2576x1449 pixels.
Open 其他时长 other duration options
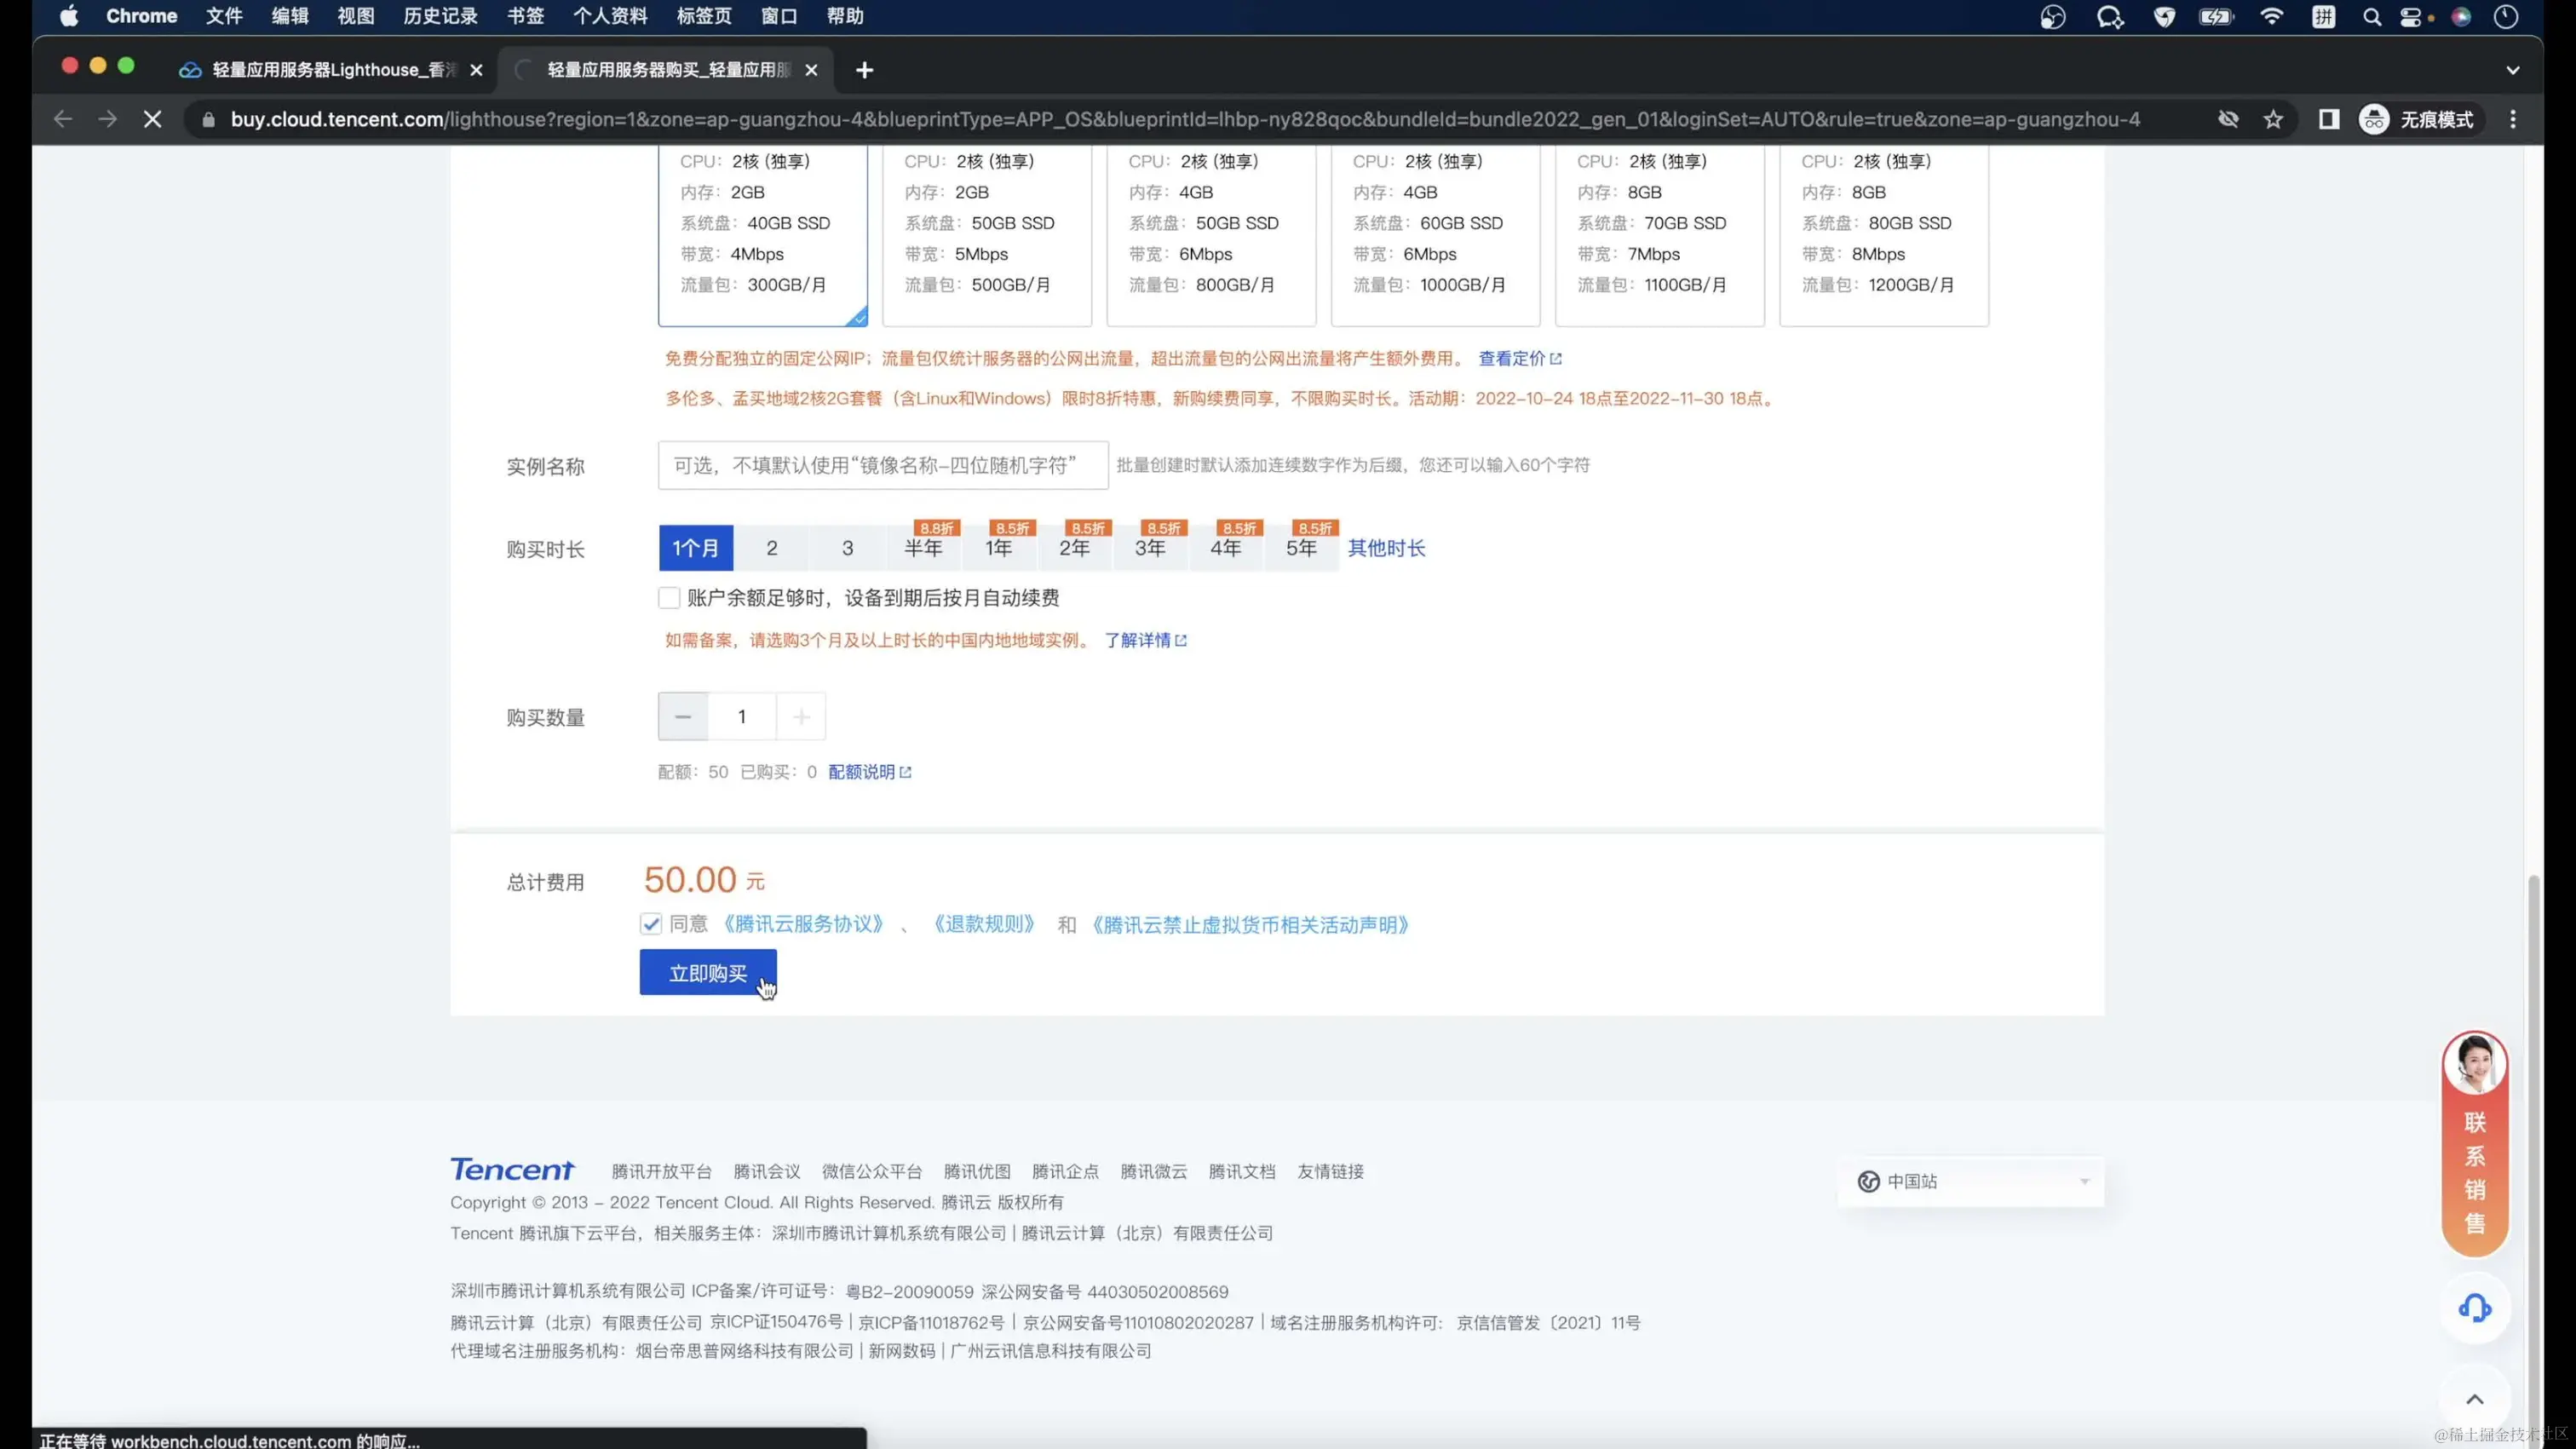(x=1386, y=548)
